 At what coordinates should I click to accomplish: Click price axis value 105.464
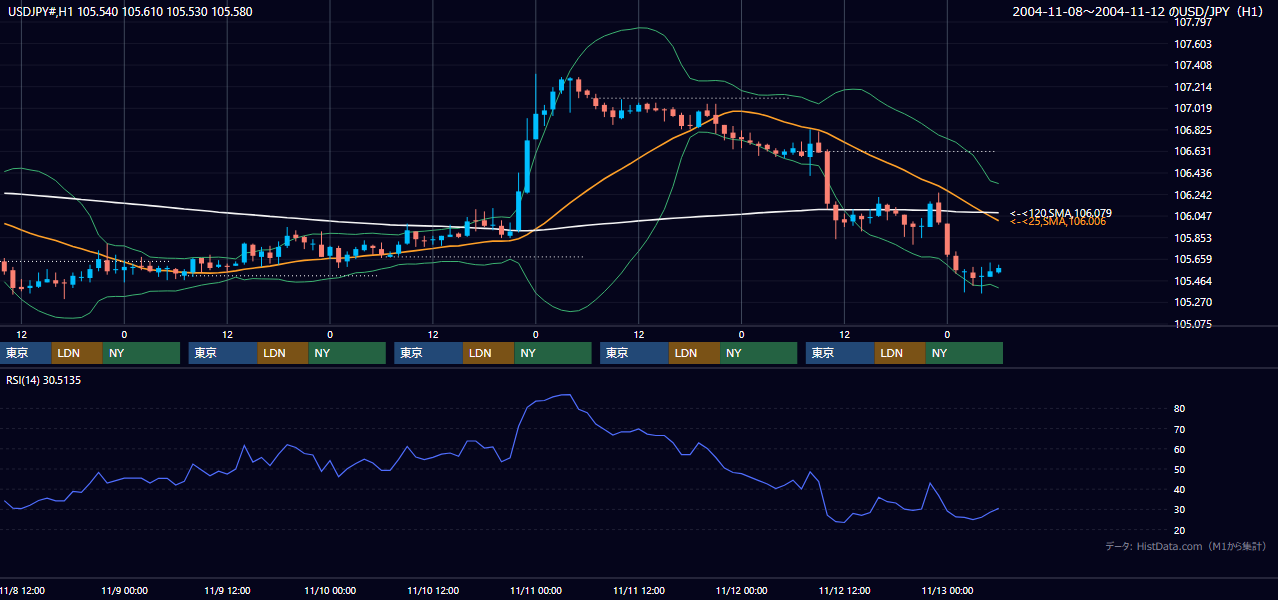(x=1193, y=281)
